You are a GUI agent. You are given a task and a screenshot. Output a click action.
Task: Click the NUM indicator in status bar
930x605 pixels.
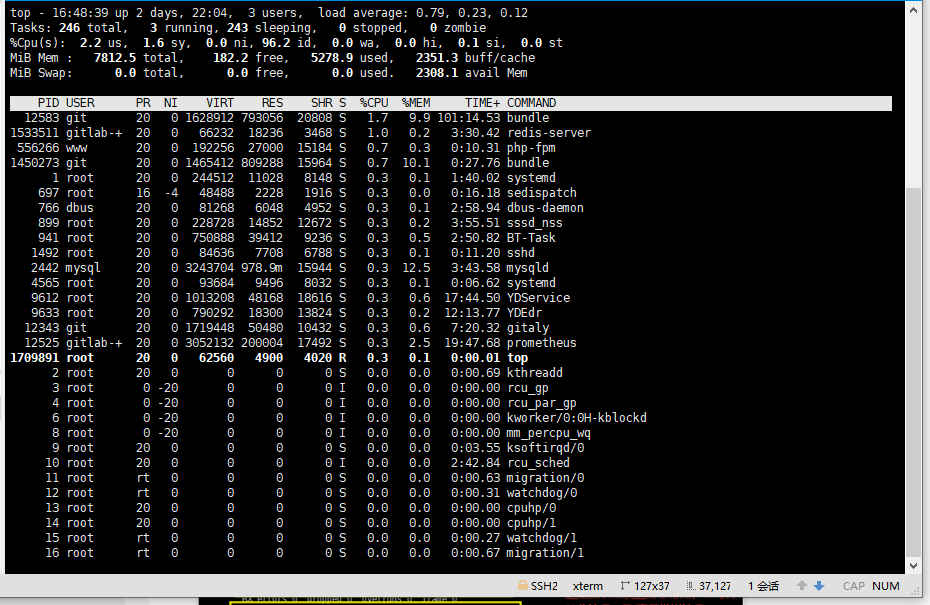[886, 586]
